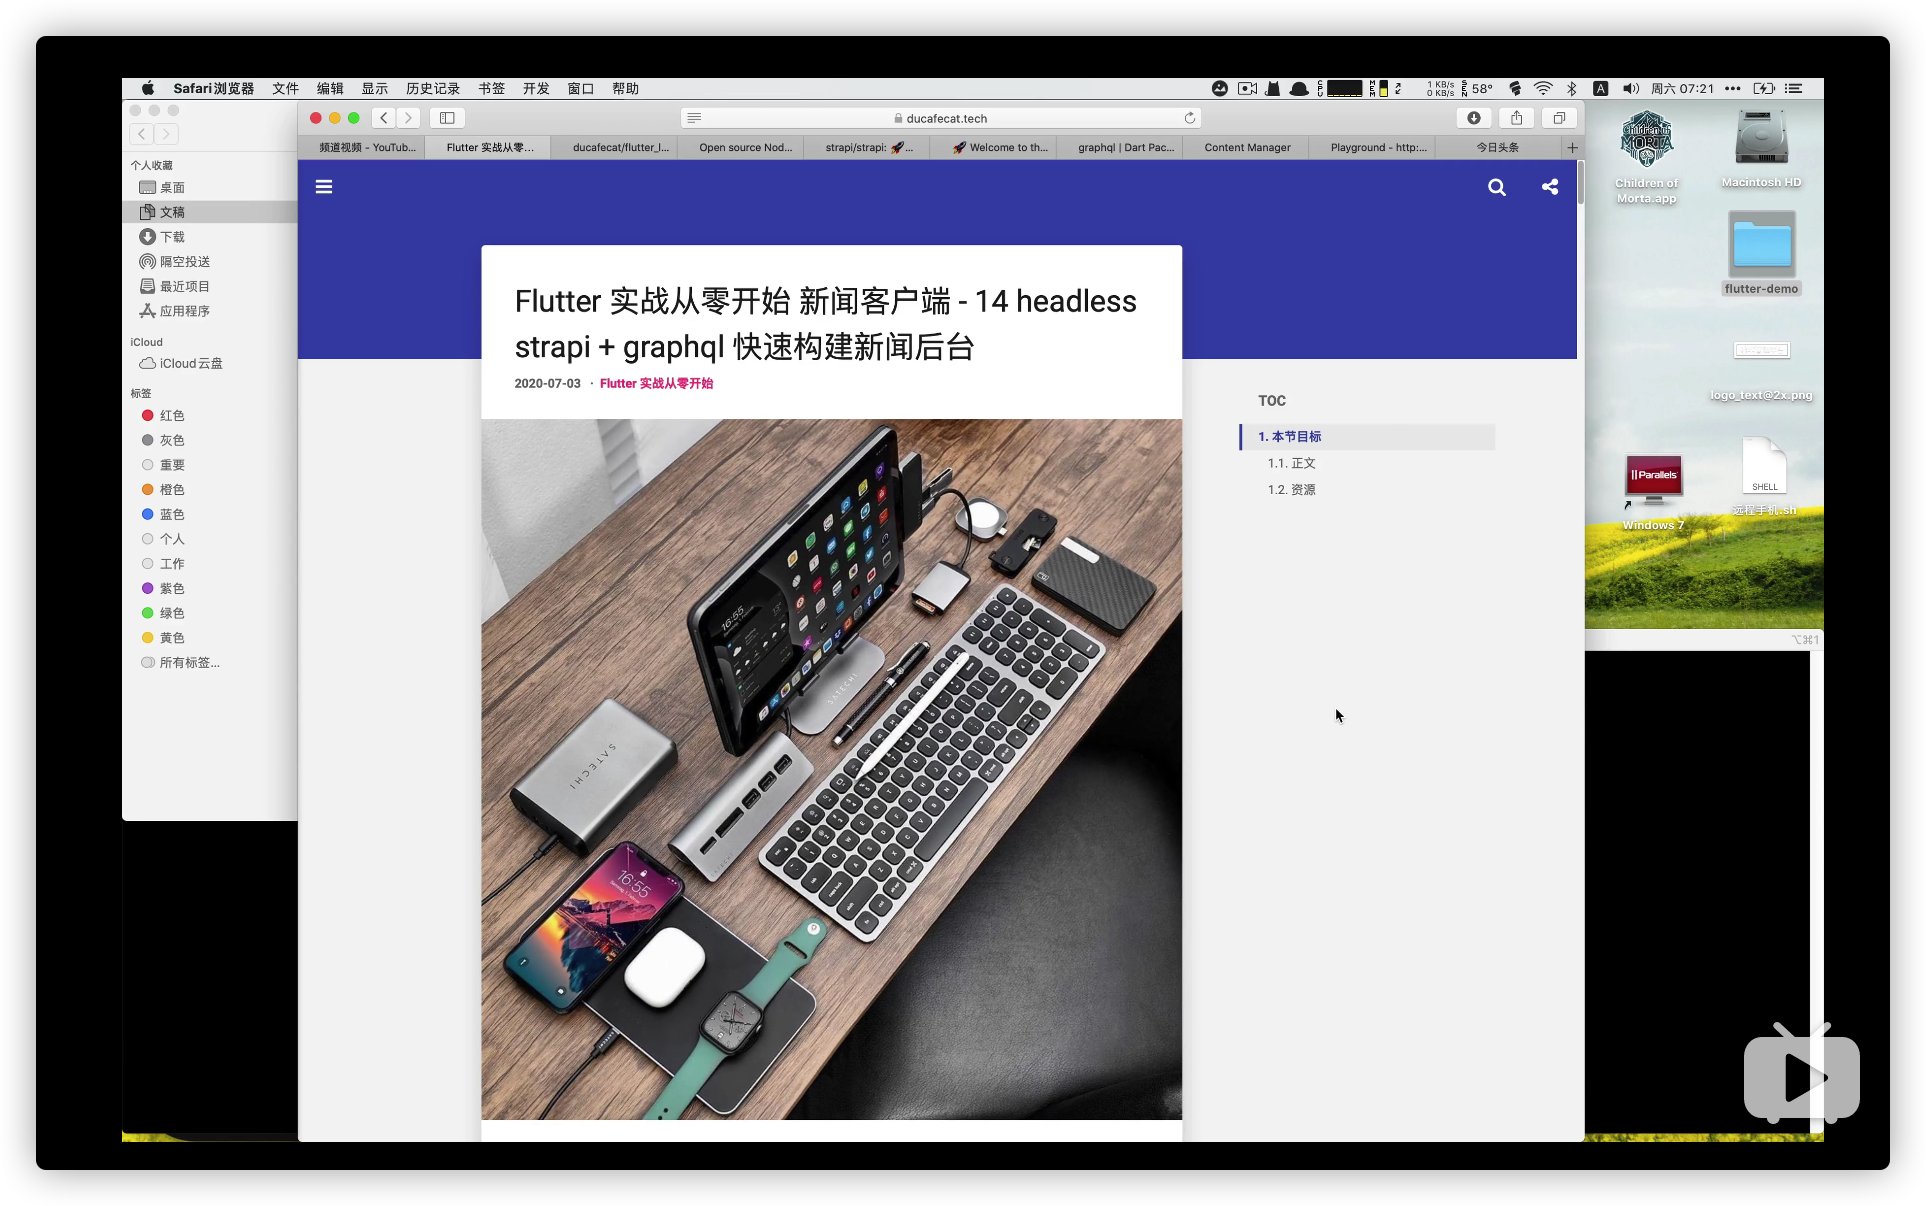Jump to 1.2. 资源 in the TOC

click(x=1291, y=490)
